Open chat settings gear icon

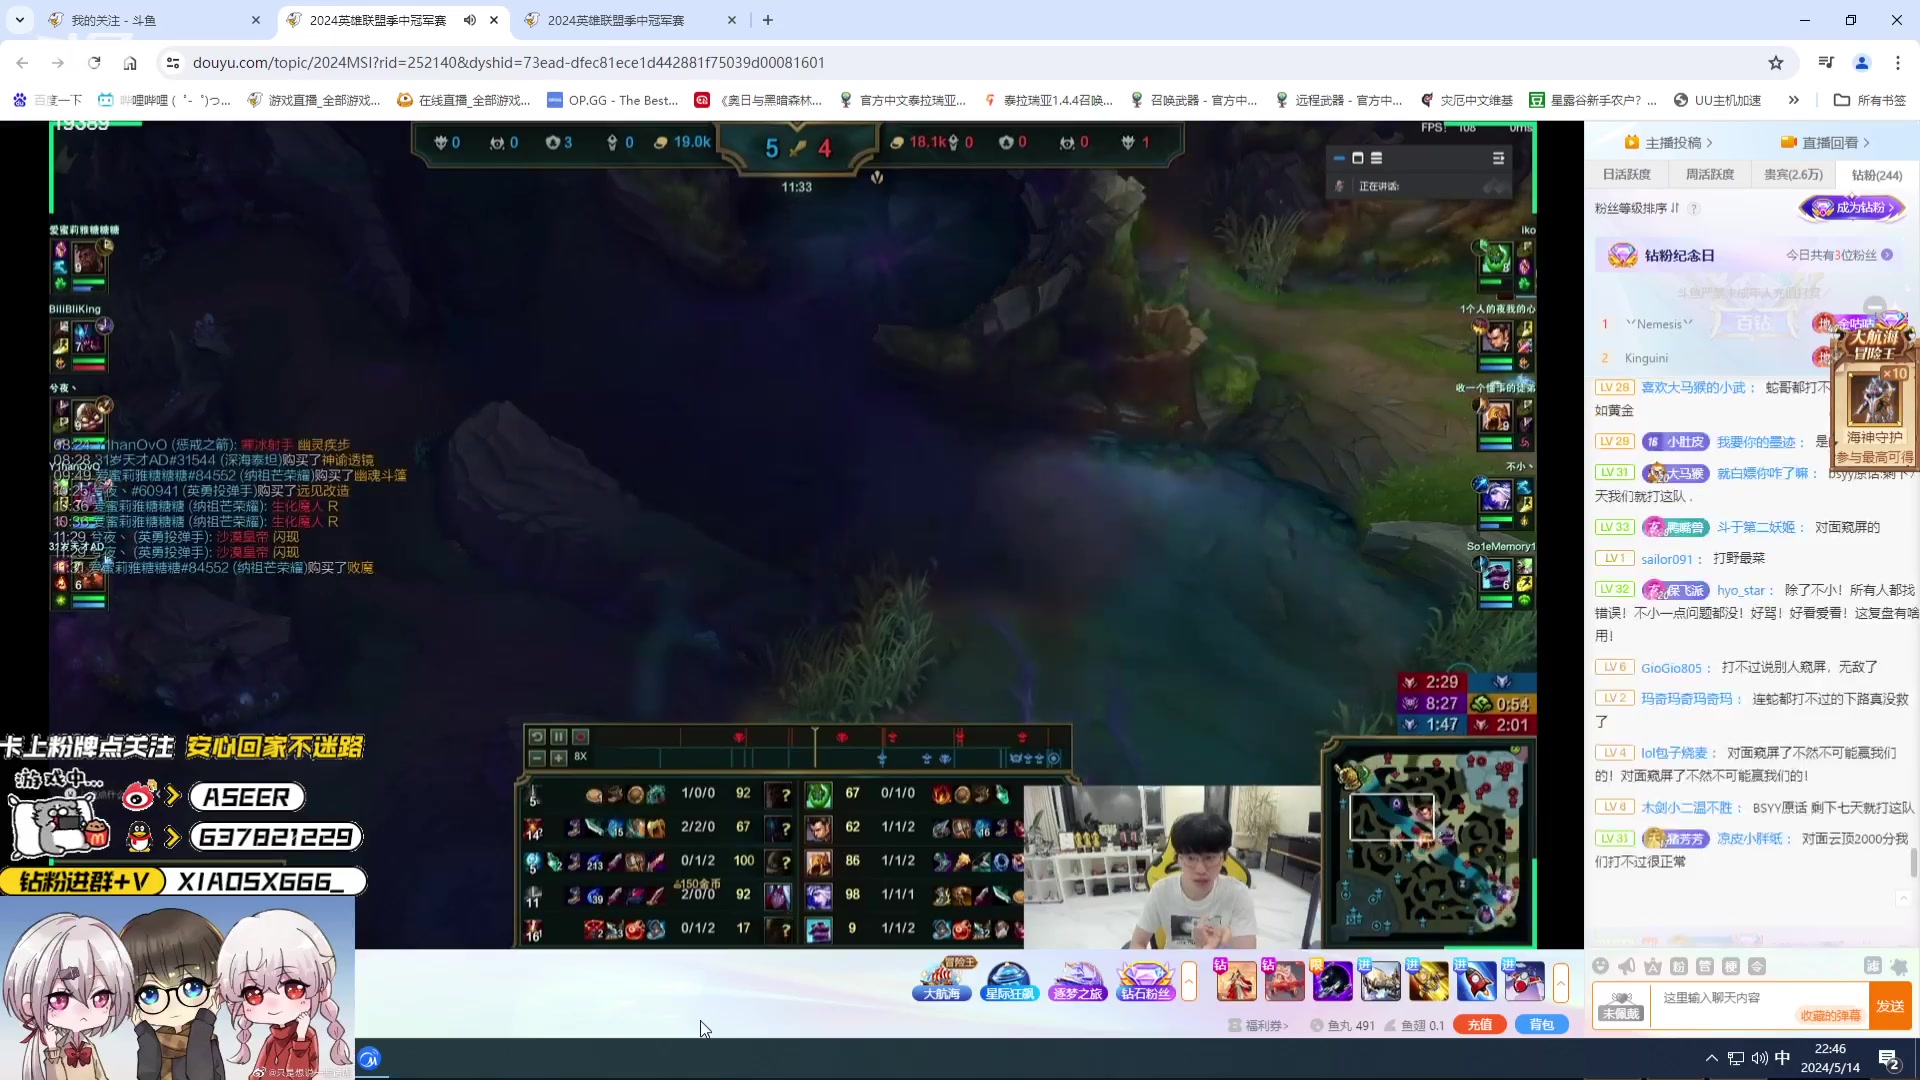(1899, 966)
